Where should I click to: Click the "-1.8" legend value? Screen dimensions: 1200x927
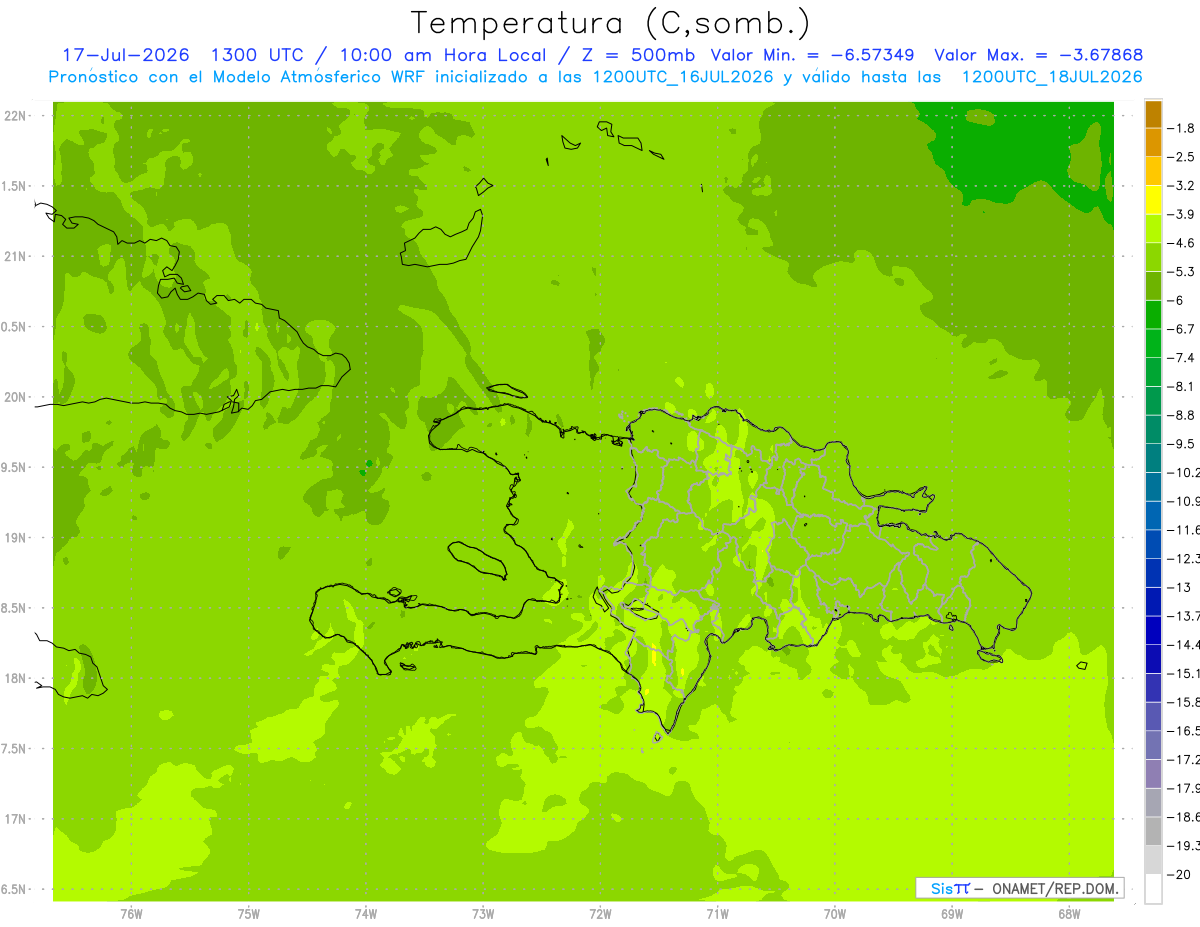(x=1183, y=128)
